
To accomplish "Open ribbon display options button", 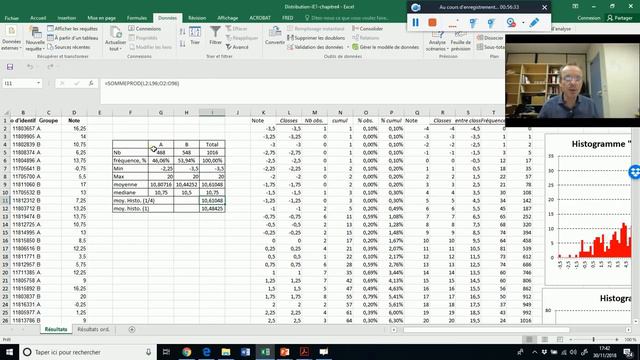I will pyautogui.click(x=575, y=6).
